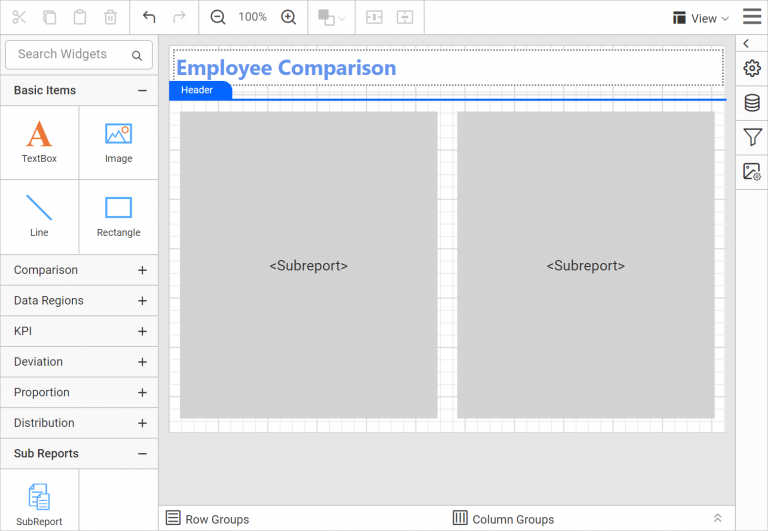Select the Image widget
Viewport: 768px width, 531px height.
(x=119, y=142)
